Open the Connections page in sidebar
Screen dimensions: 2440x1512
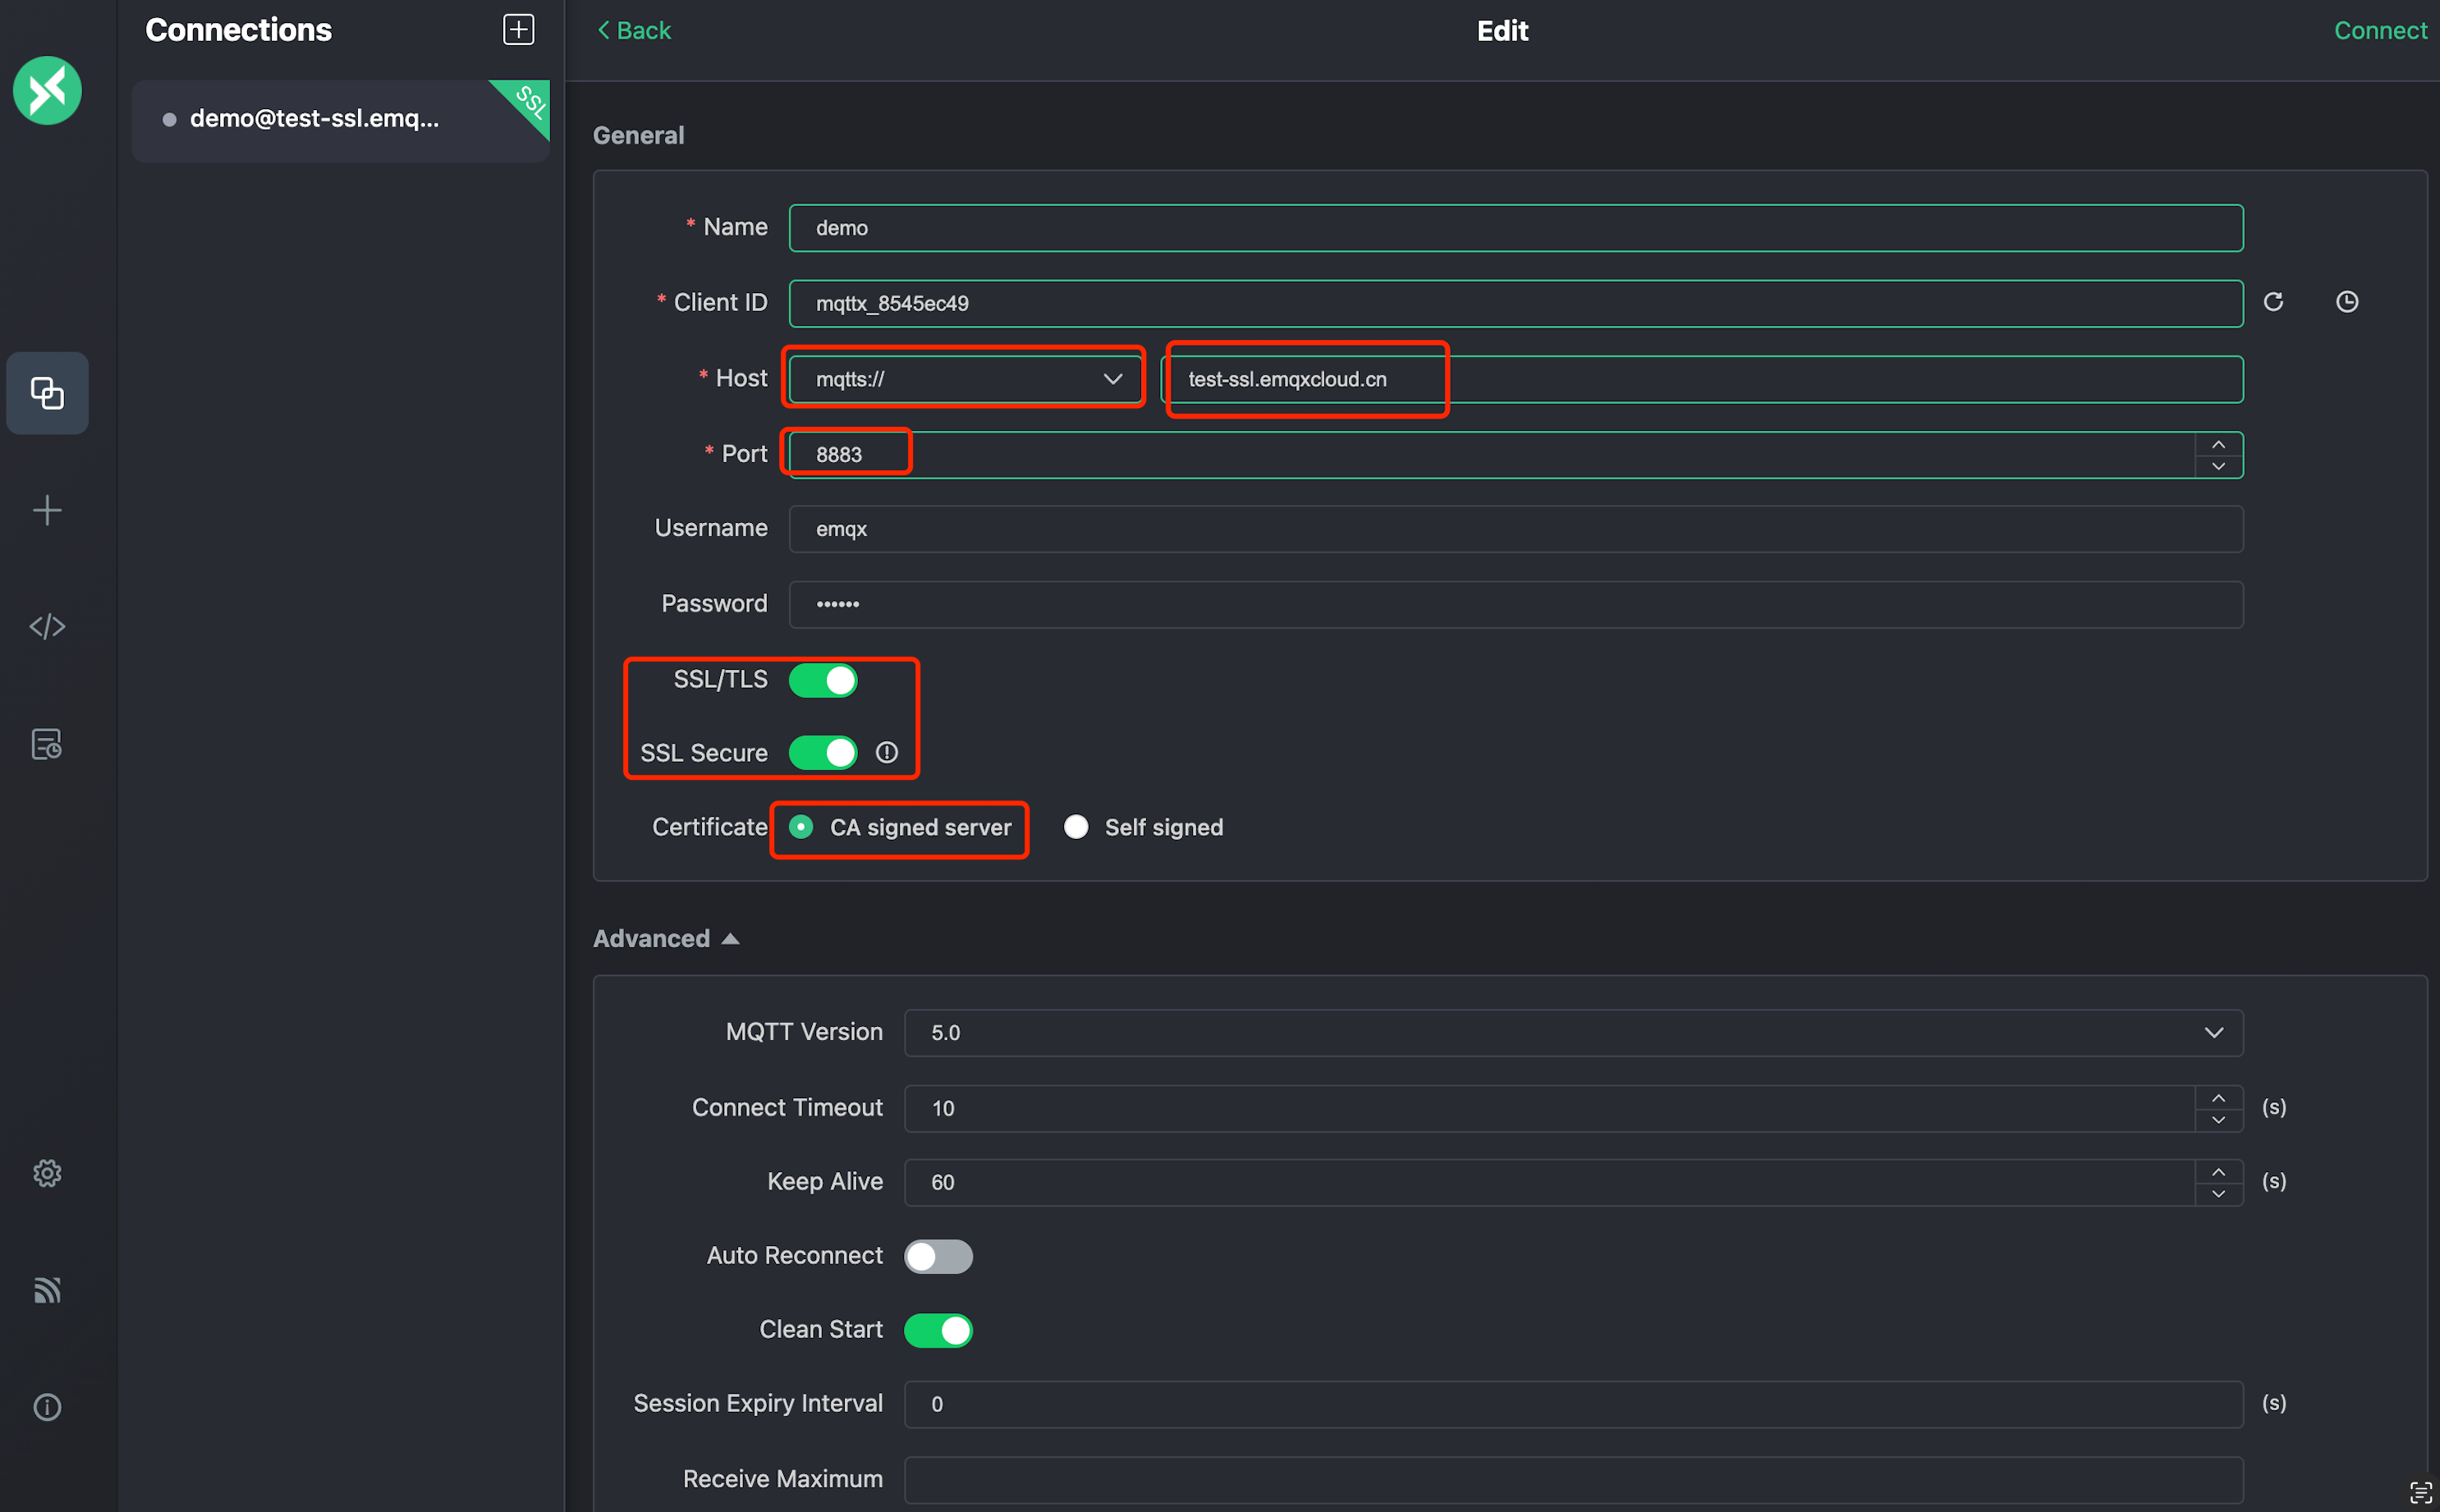47,393
